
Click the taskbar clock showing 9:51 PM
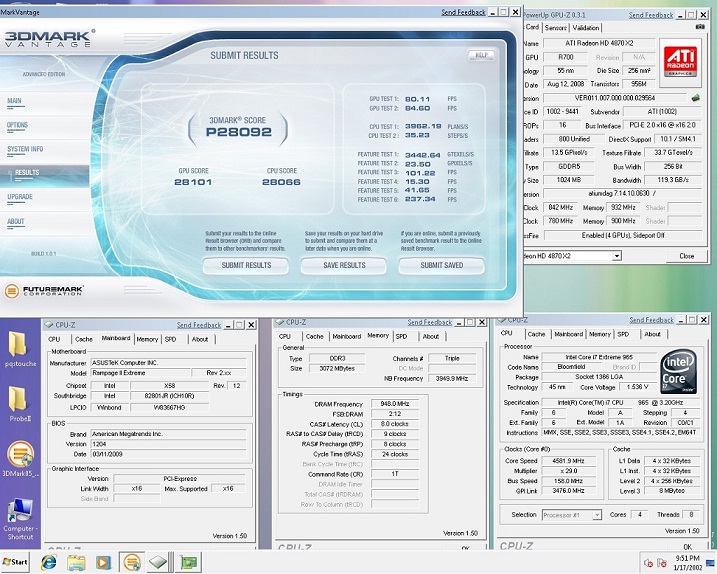pos(688,563)
